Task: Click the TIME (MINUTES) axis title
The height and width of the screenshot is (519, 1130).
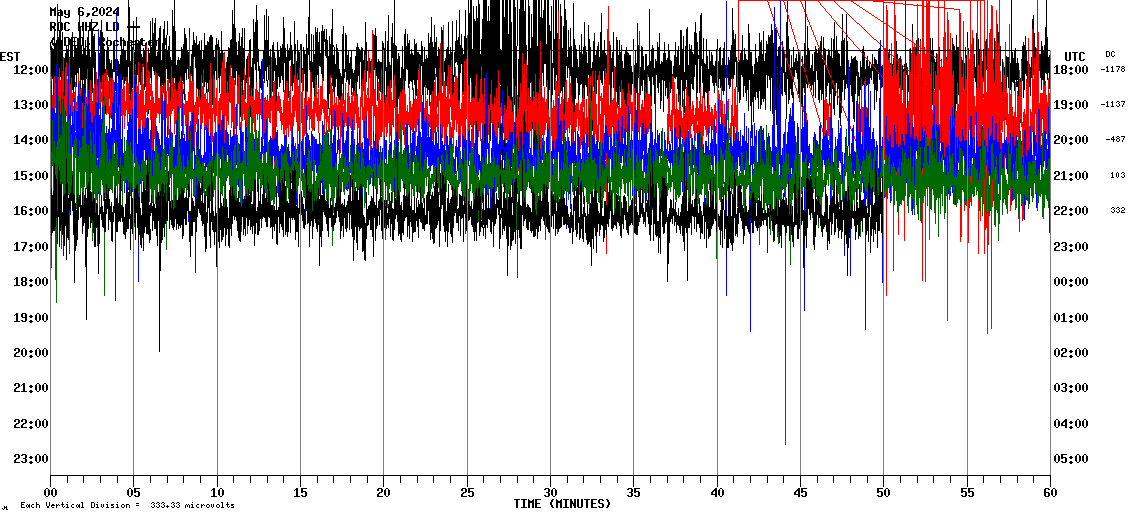Action: pyautogui.click(x=562, y=504)
